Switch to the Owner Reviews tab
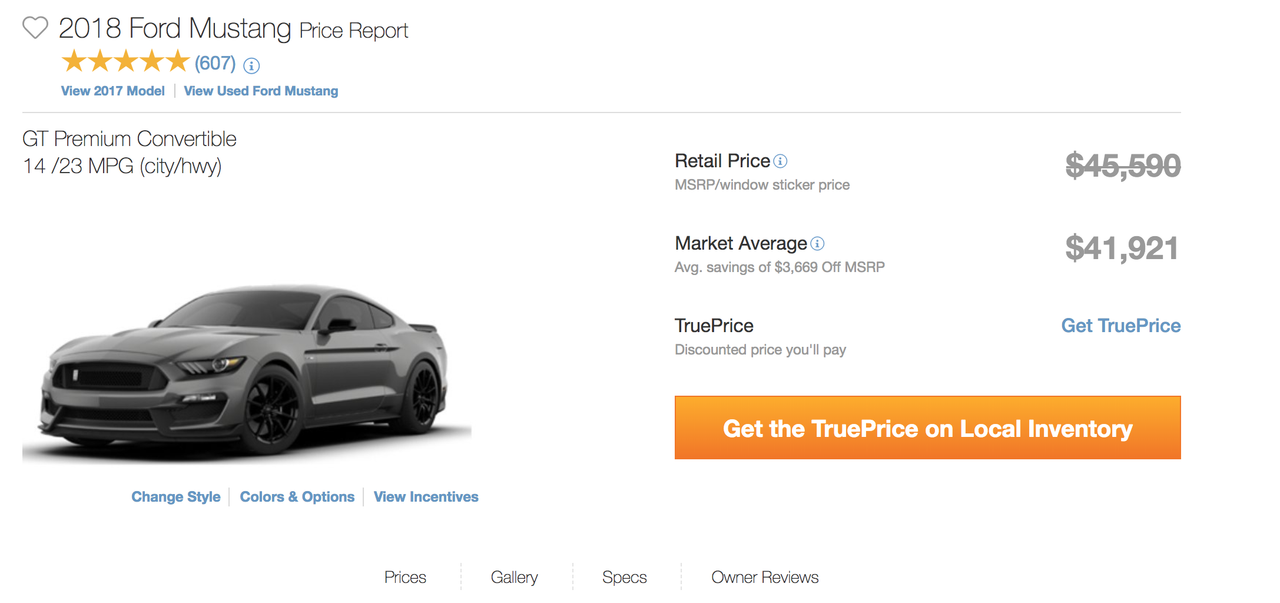Viewport: 1280px width, 603px height. [765, 577]
